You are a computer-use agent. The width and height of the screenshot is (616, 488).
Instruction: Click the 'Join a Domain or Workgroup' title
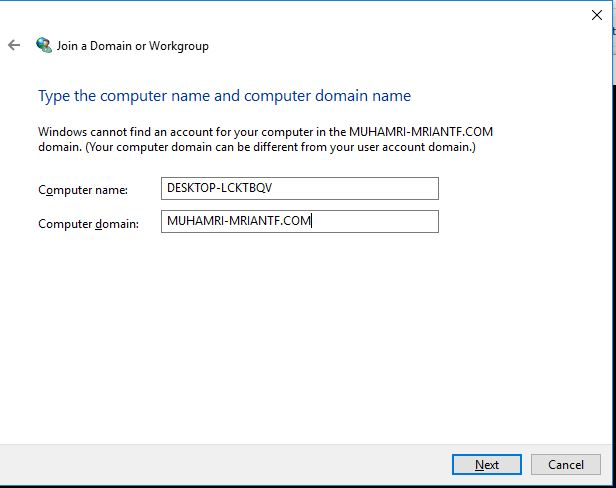(133, 46)
